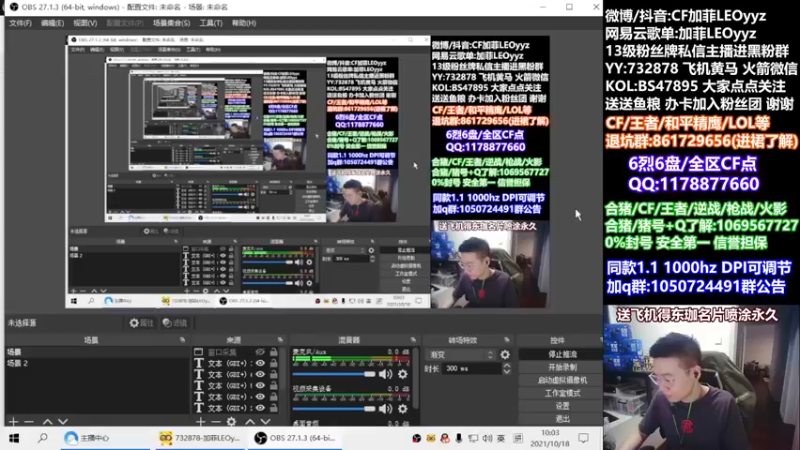Toggle visibility of the 窗口采集 source
Image resolution: width=800 pixels, height=450 pixels.
point(260,352)
